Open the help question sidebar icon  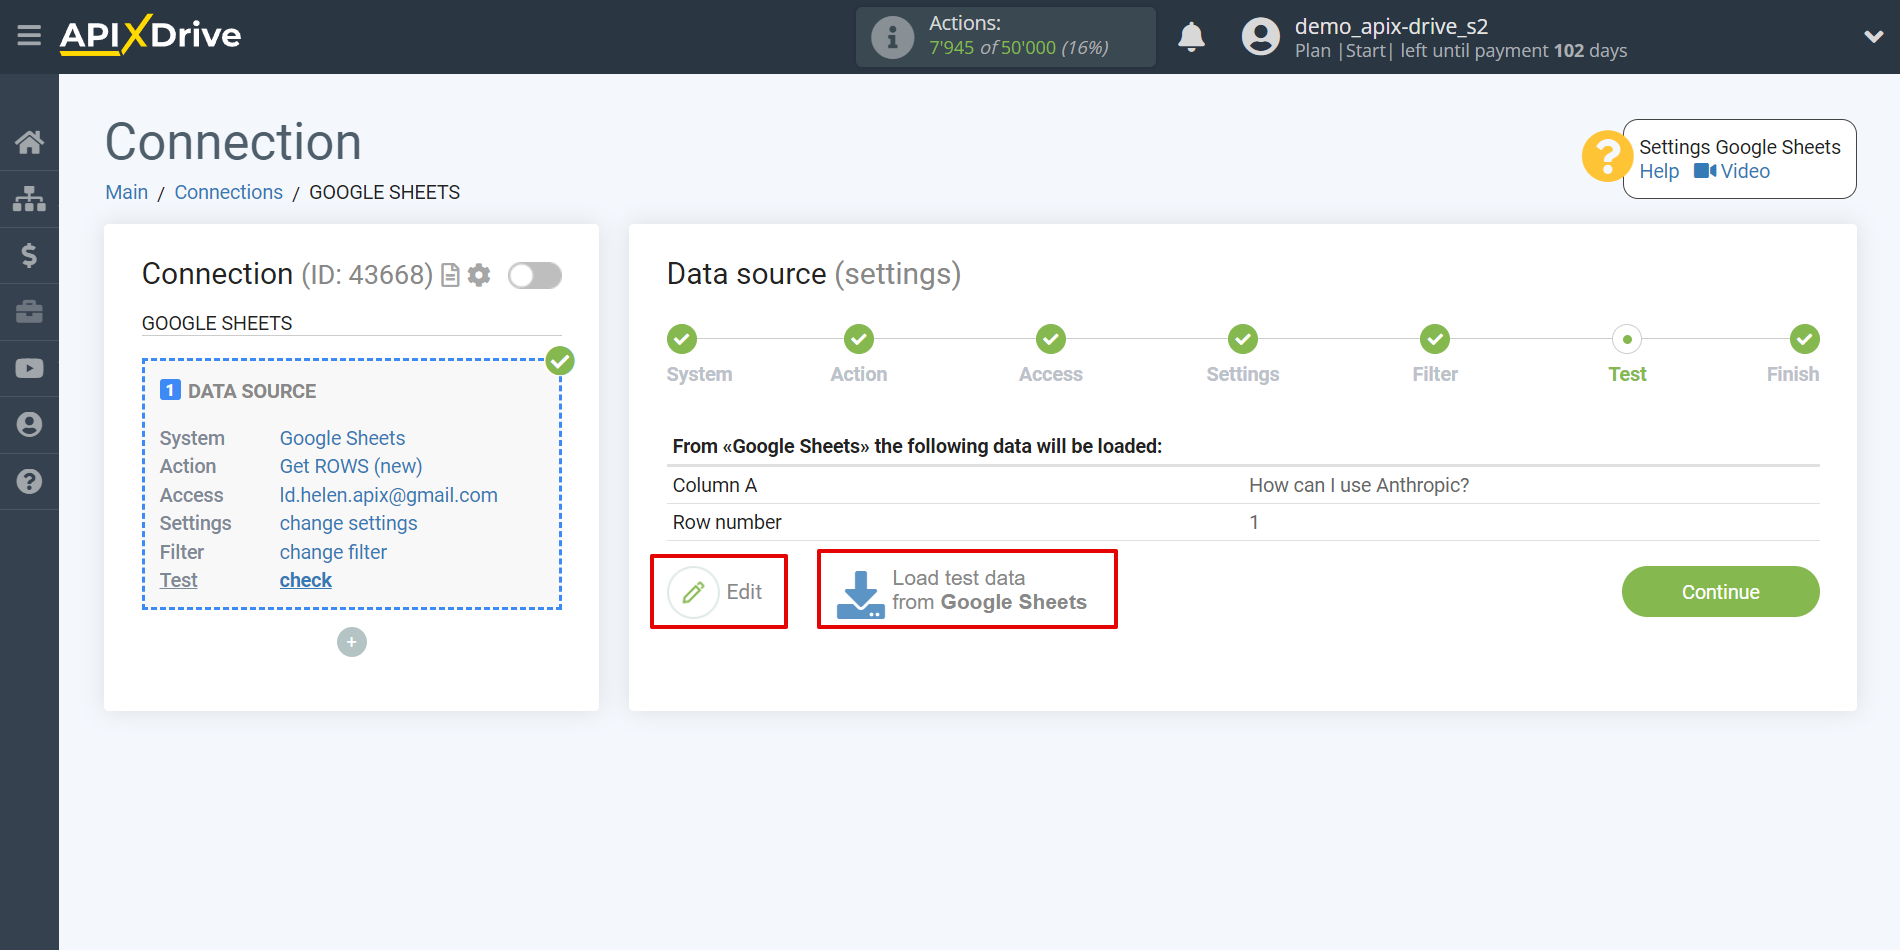coord(29,481)
